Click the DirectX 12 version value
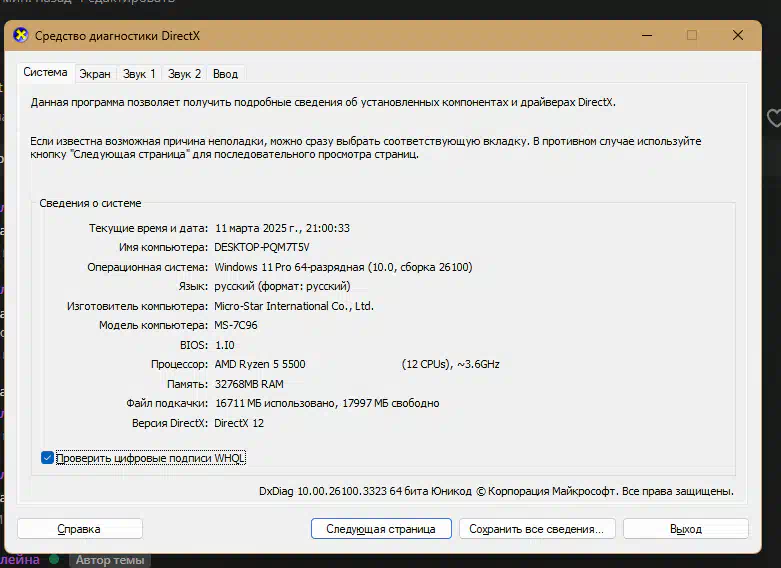The height and width of the screenshot is (568, 781). [239, 423]
